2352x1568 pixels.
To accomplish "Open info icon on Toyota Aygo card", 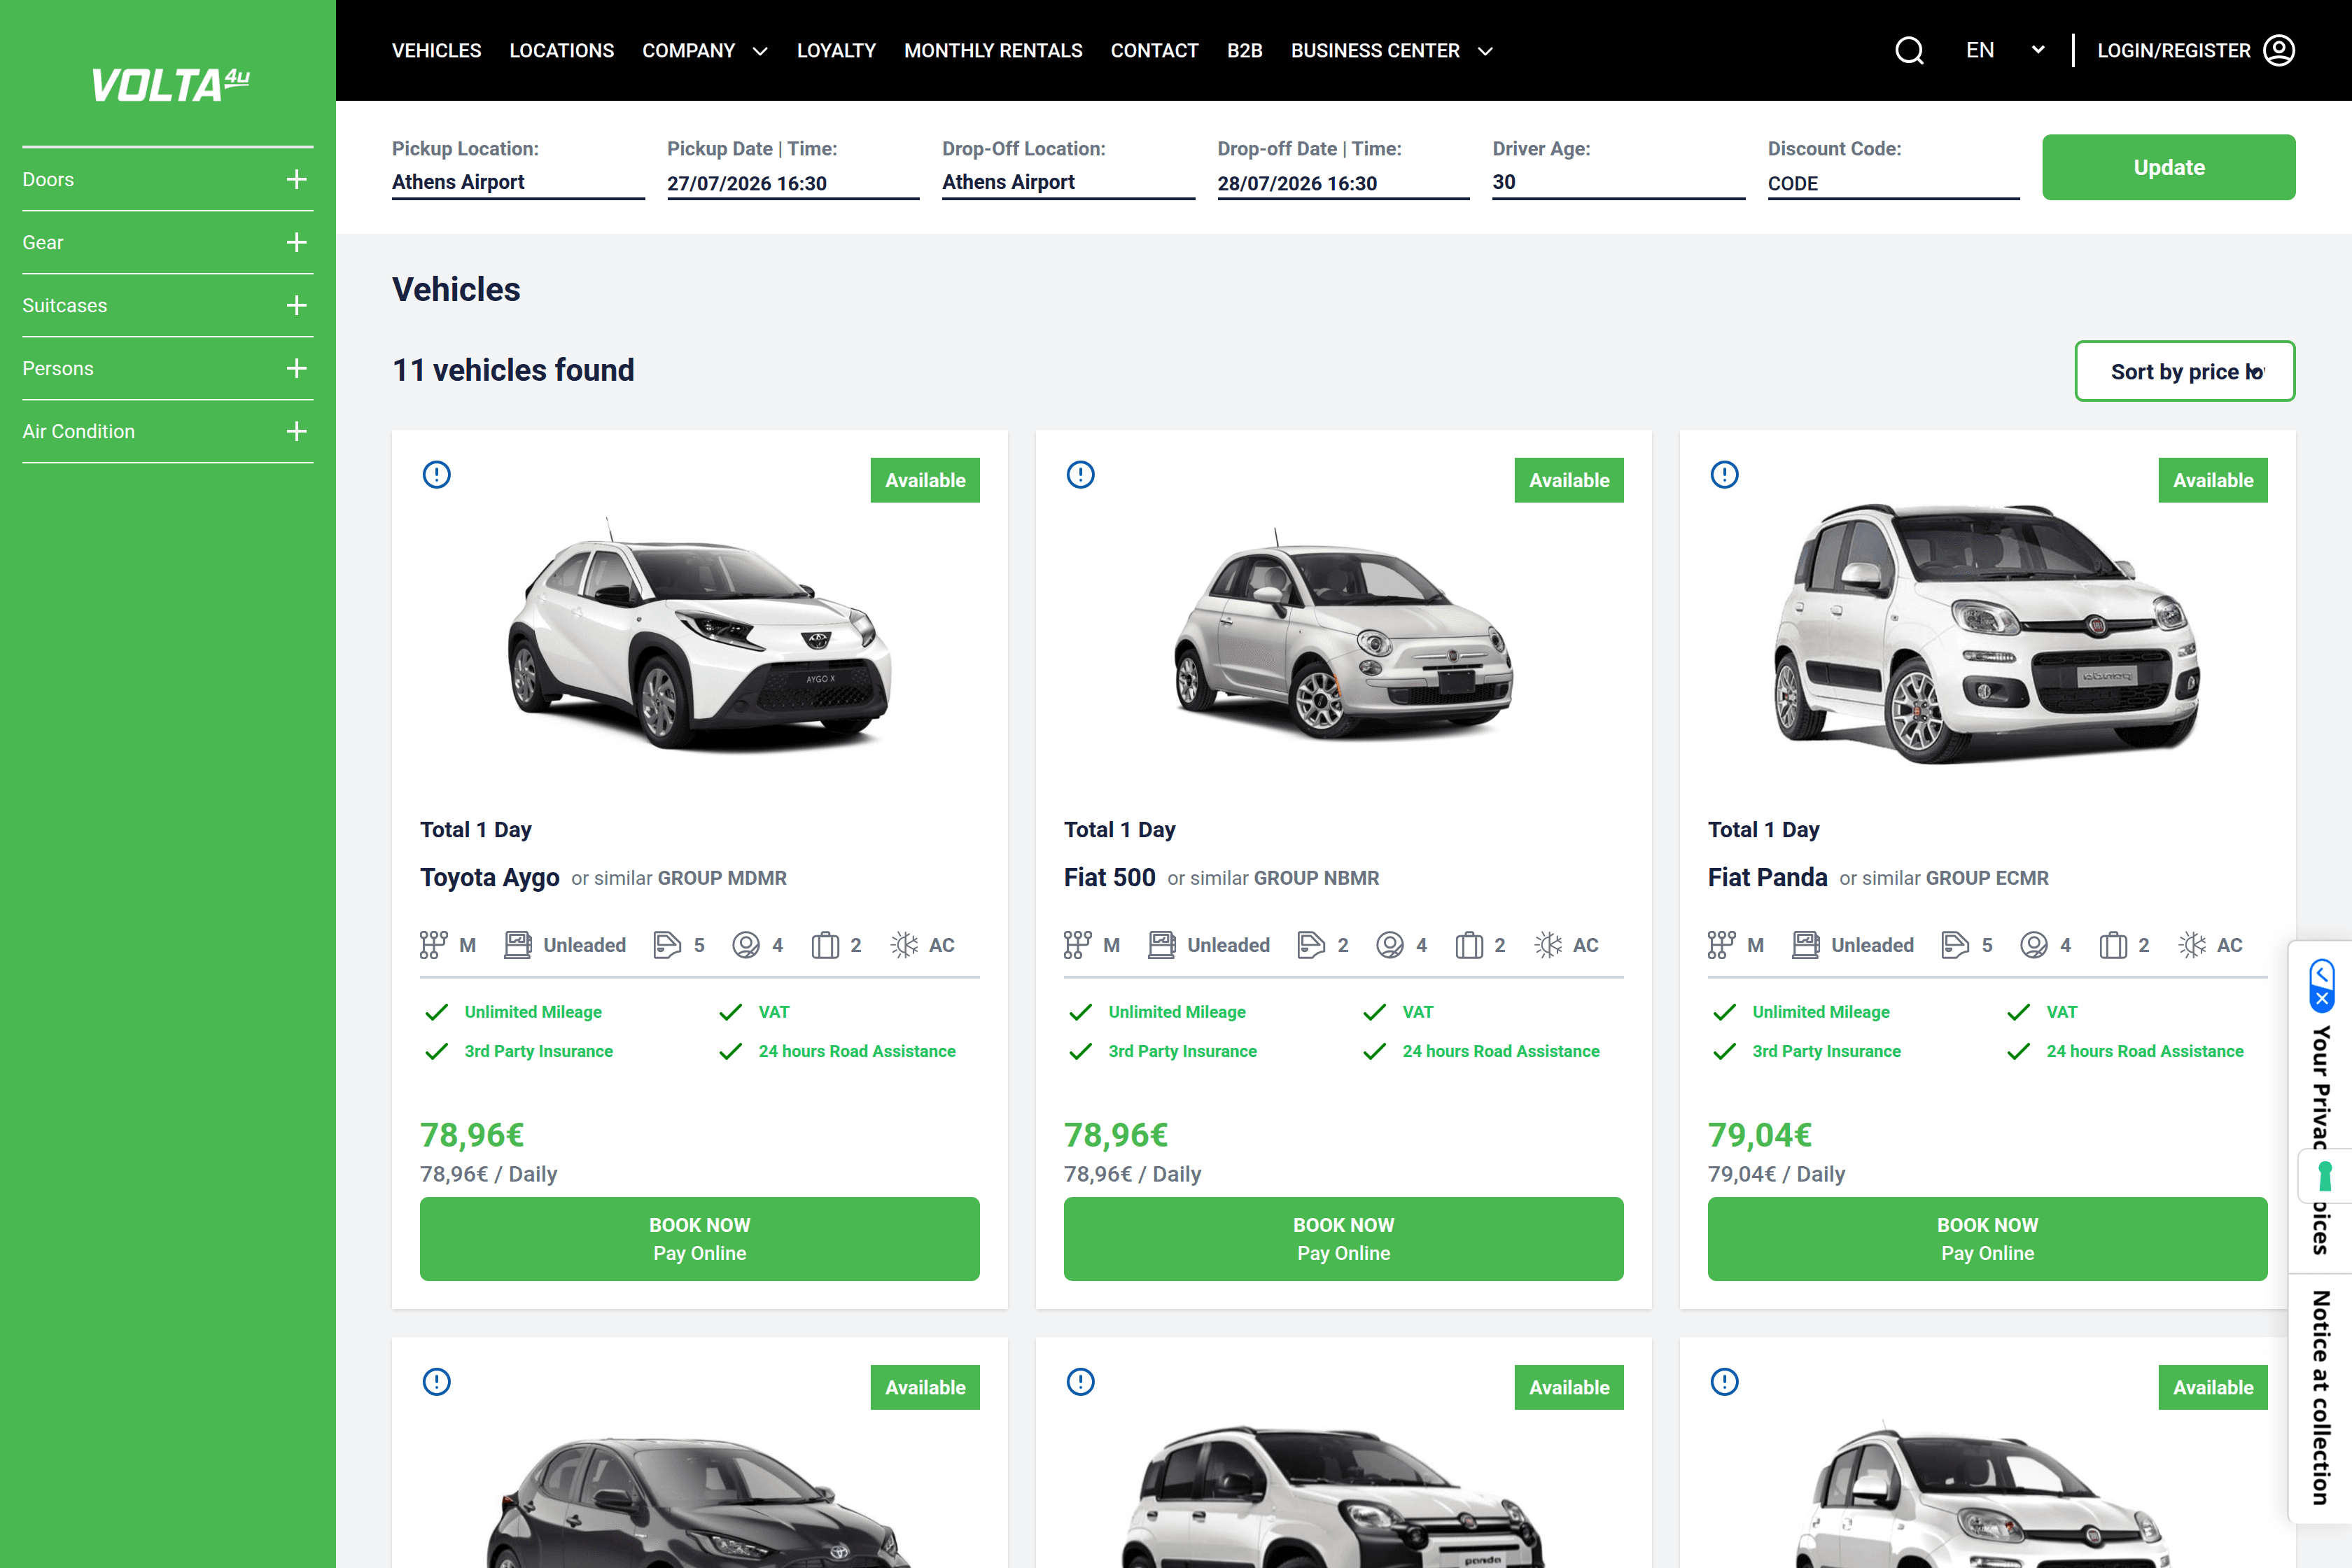I will pyautogui.click(x=437, y=474).
